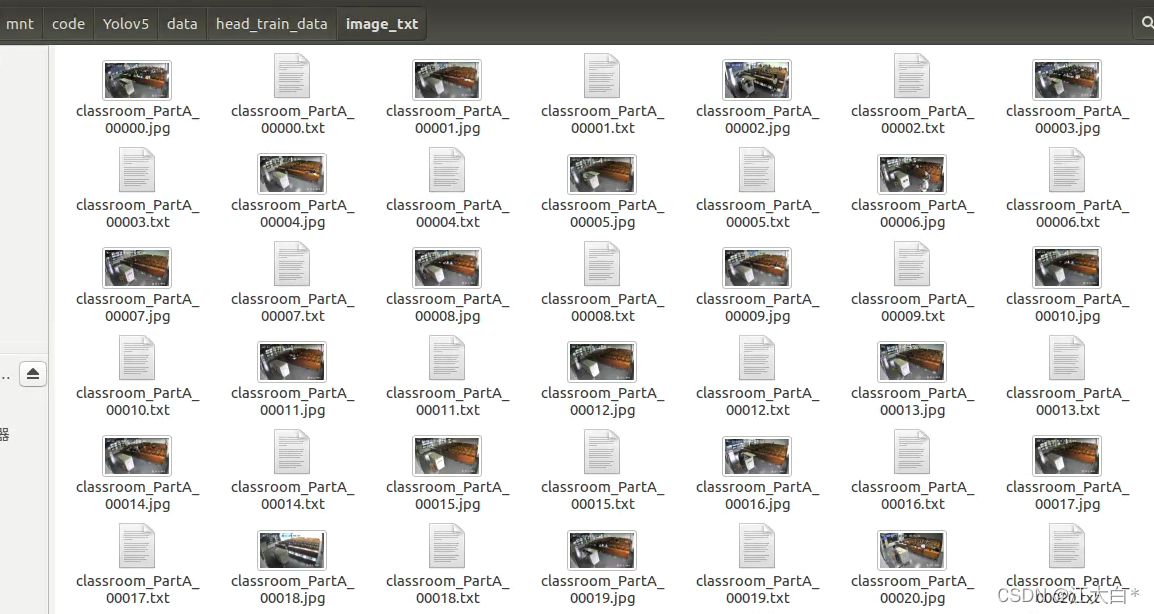
Task: Click the file name label classroom_PartA_00005.txt
Action: point(757,214)
